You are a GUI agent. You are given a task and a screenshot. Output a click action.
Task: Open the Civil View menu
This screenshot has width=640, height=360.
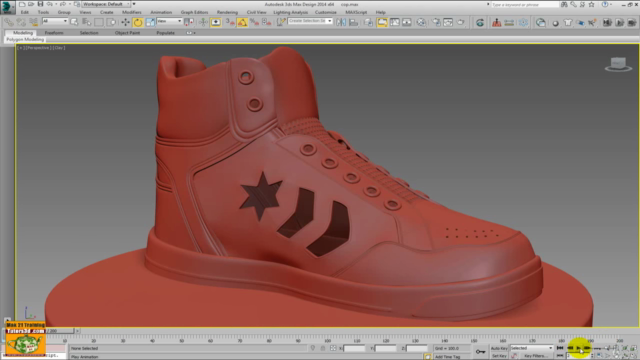tap(256, 12)
